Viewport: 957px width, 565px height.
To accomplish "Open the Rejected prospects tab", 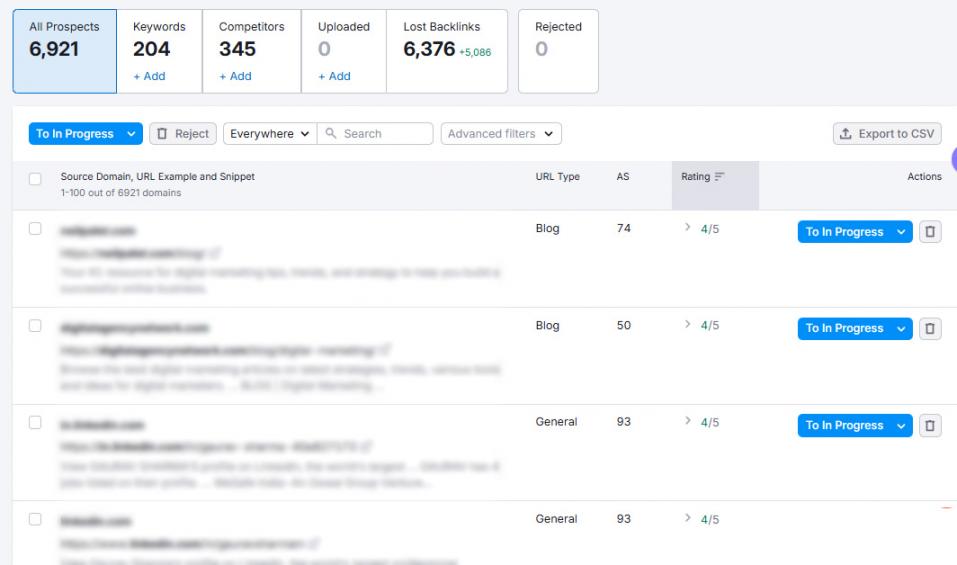I will point(558,51).
